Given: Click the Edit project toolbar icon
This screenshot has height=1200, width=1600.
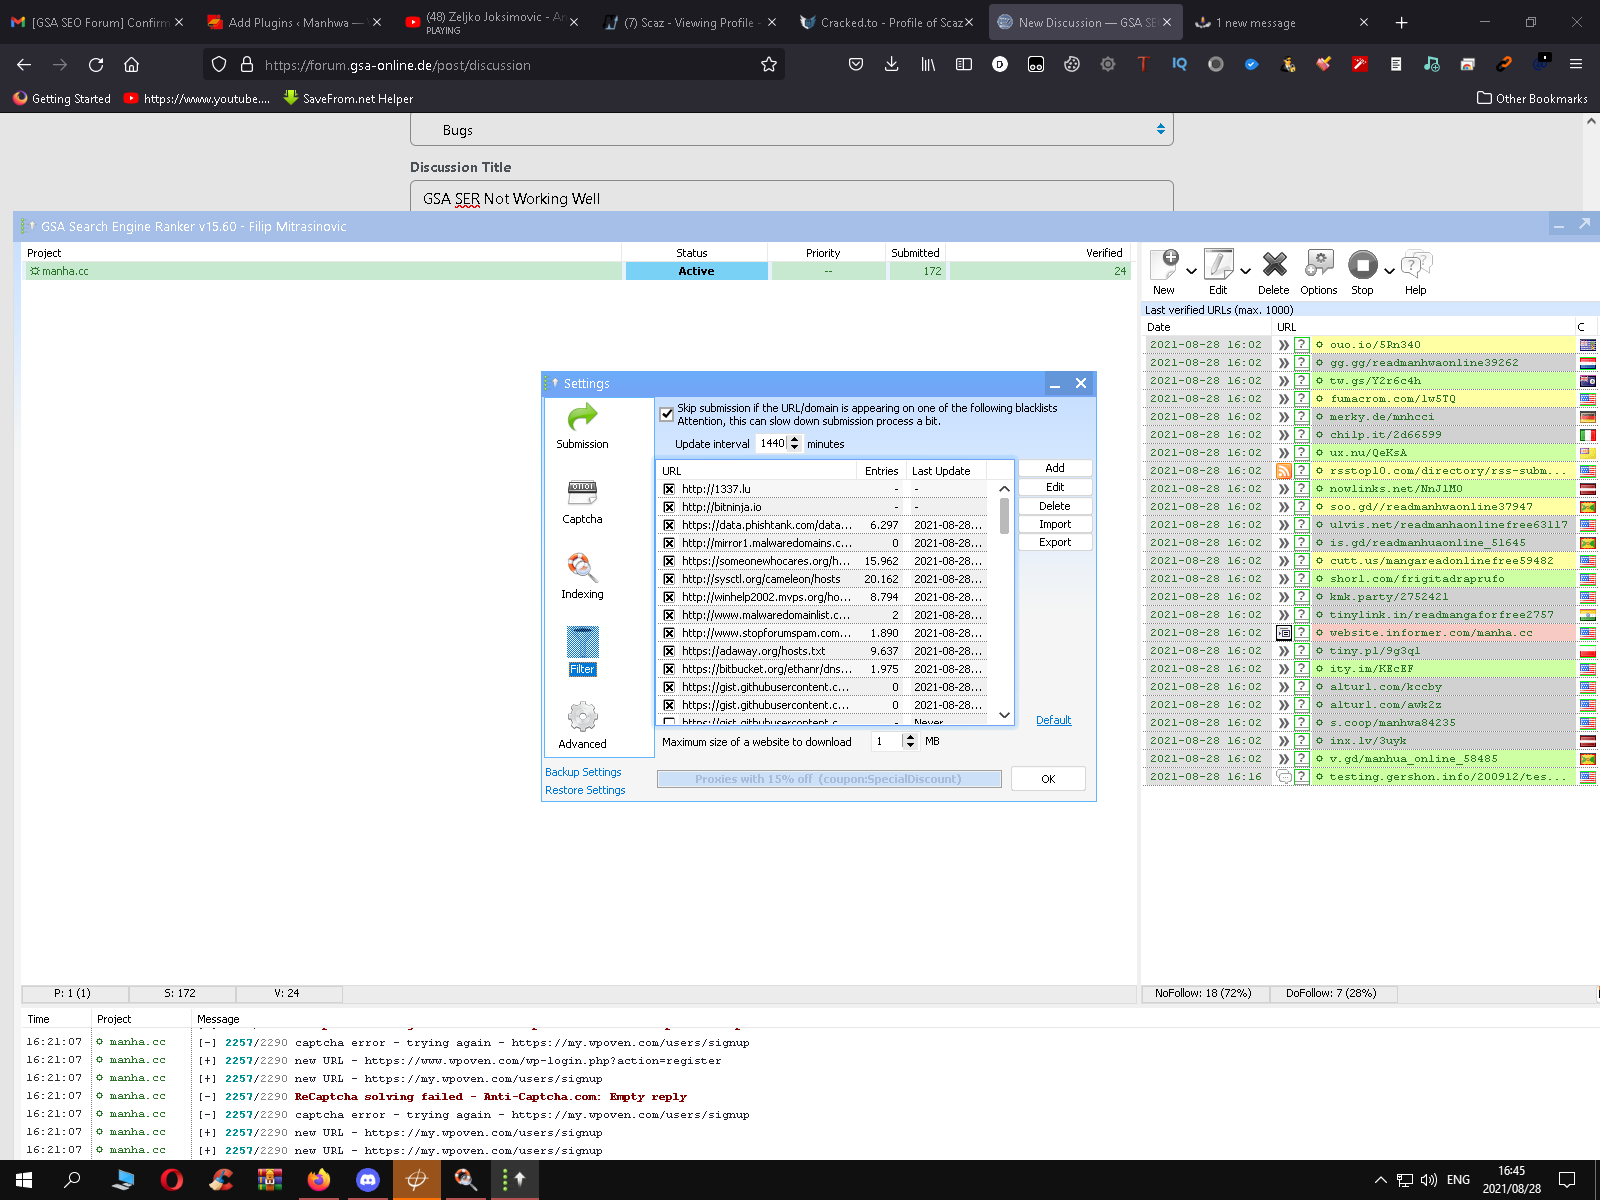Looking at the screenshot, I should (x=1219, y=272).
